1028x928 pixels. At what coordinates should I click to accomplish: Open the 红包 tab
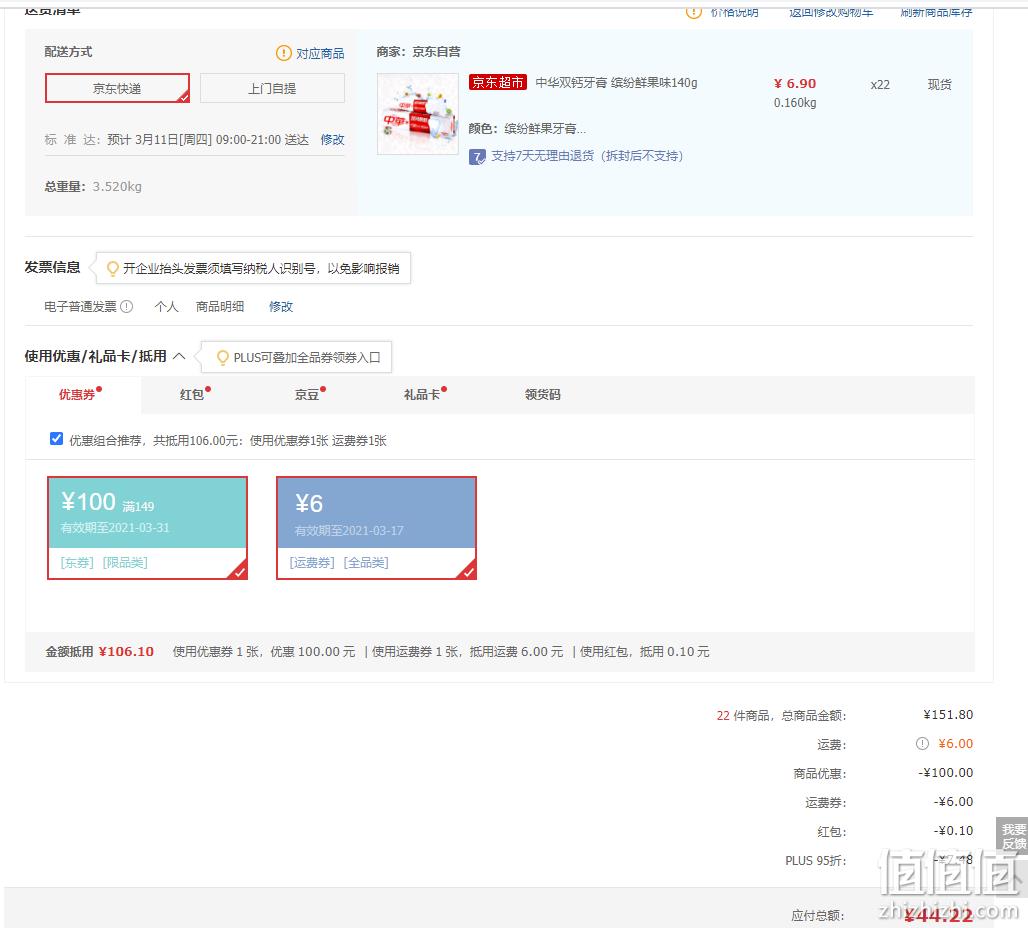(192, 394)
